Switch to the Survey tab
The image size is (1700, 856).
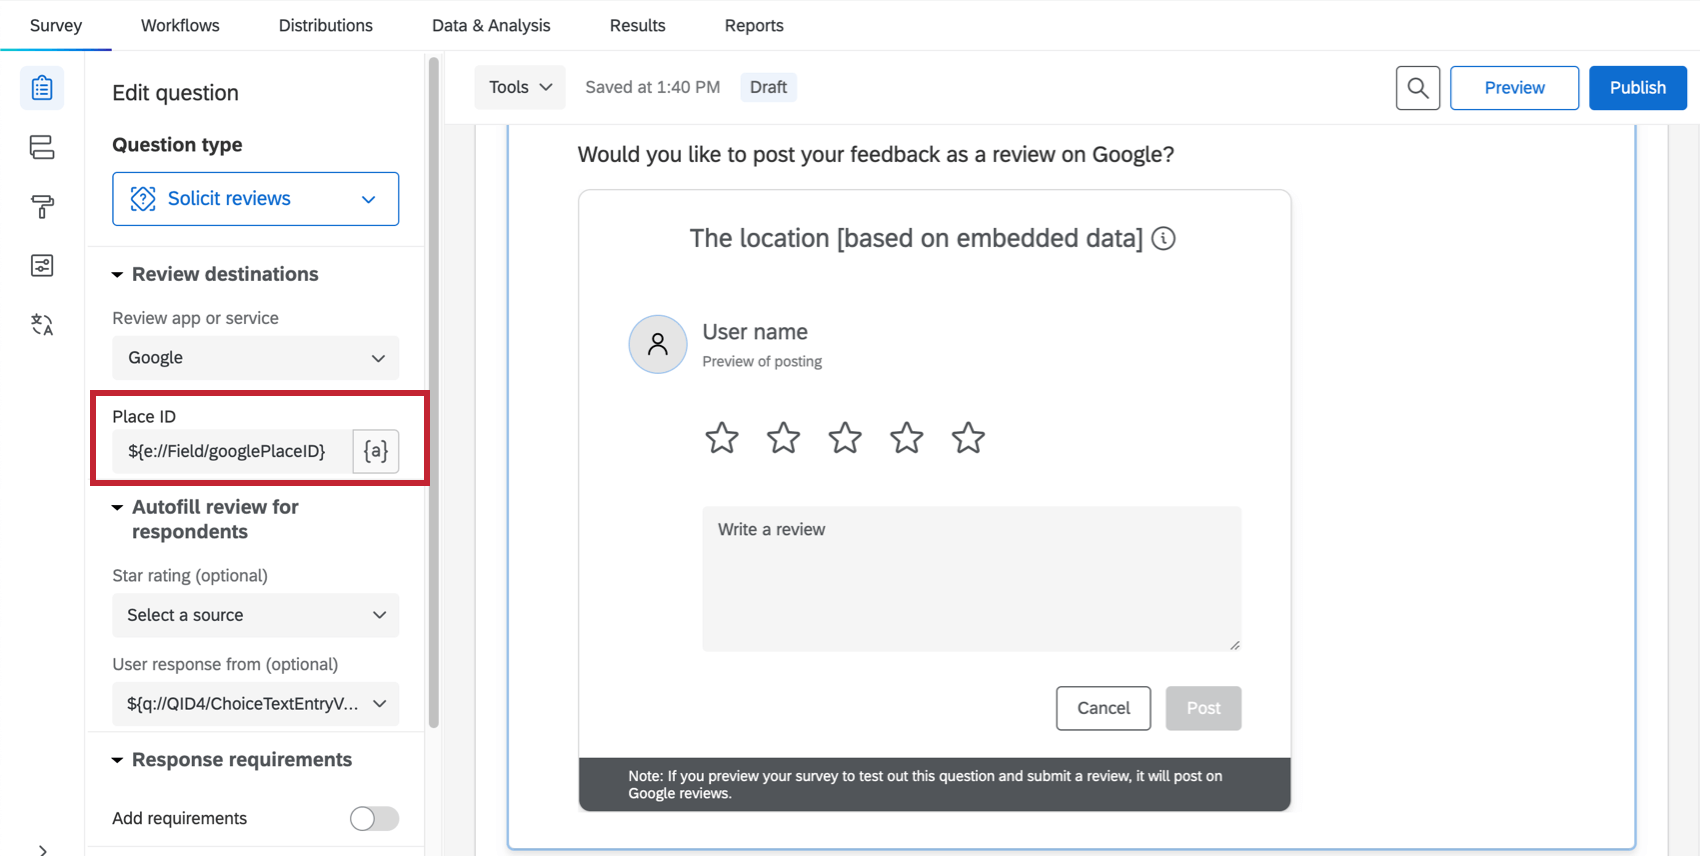(x=56, y=25)
